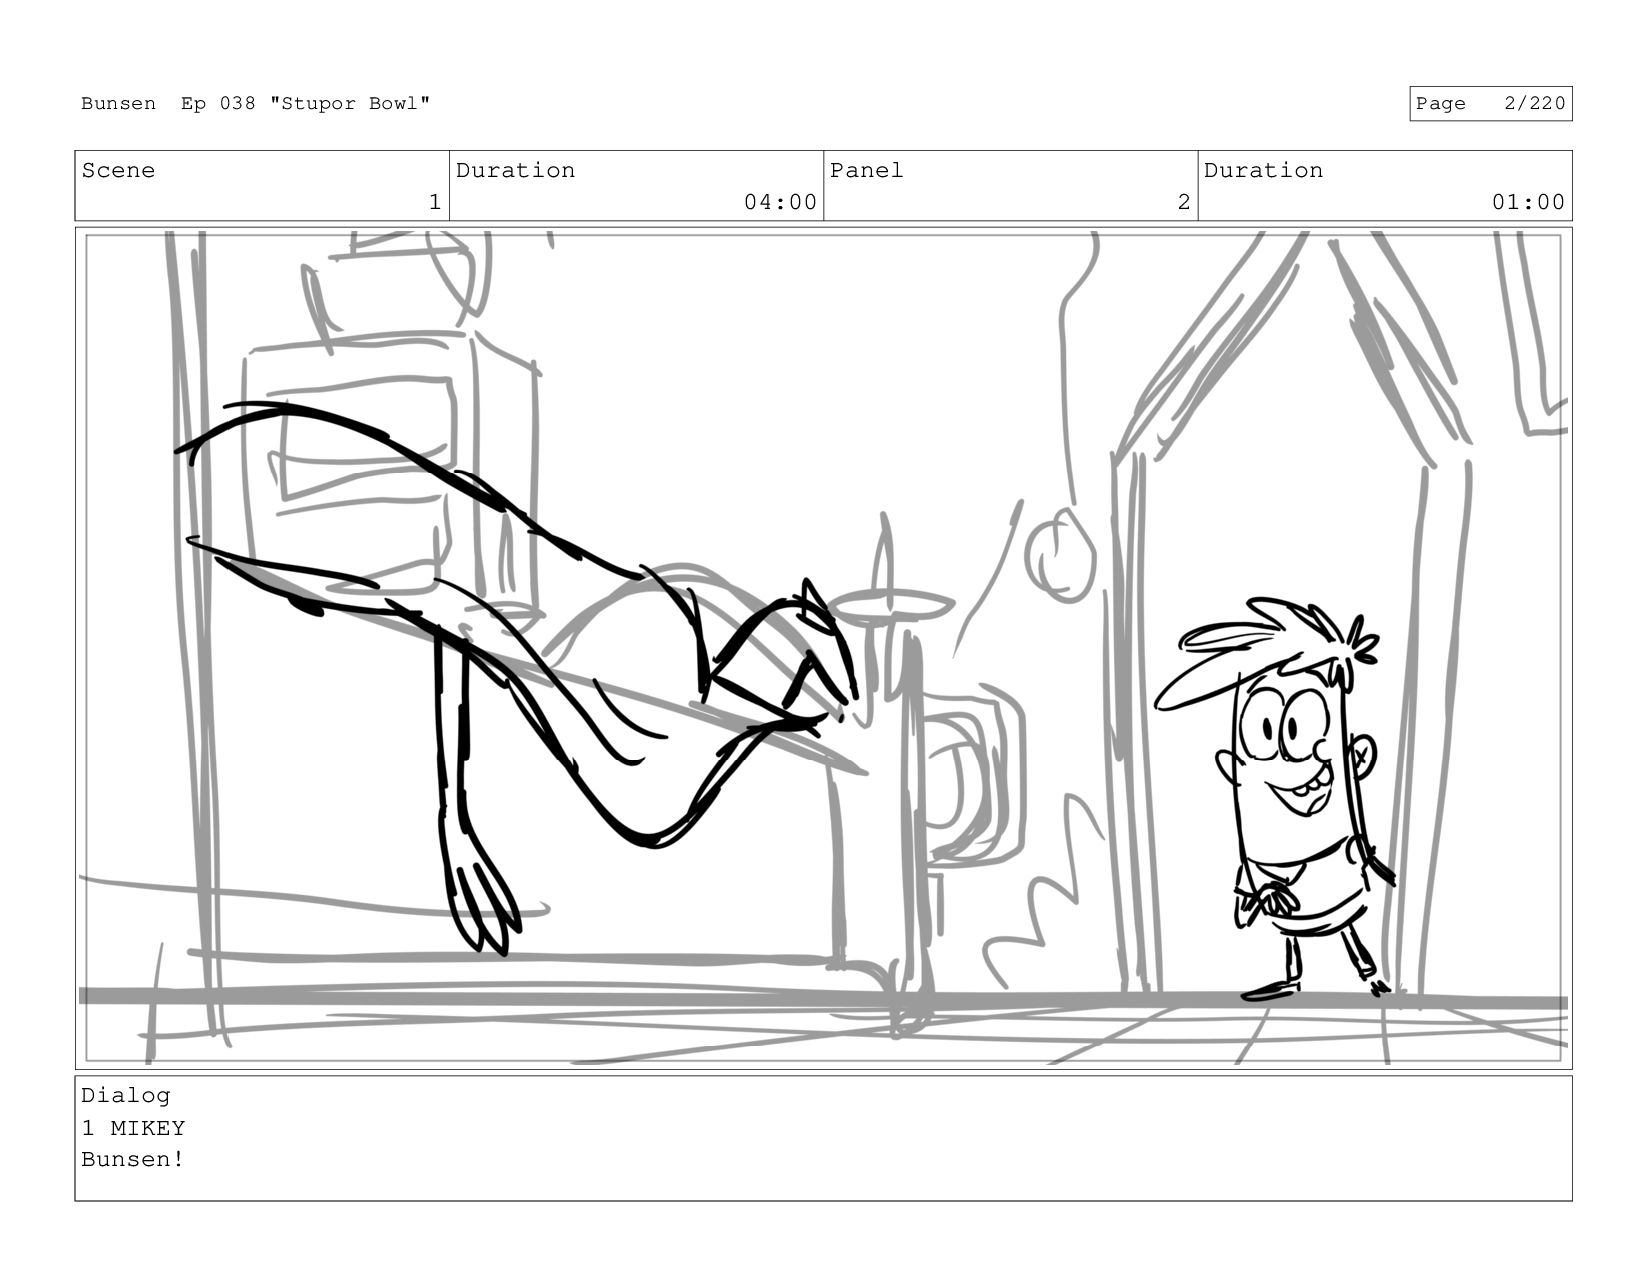Viewport: 1648px width, 1276px height.
Task: Click the 'Scene' label
Action: tap(118, 171)
